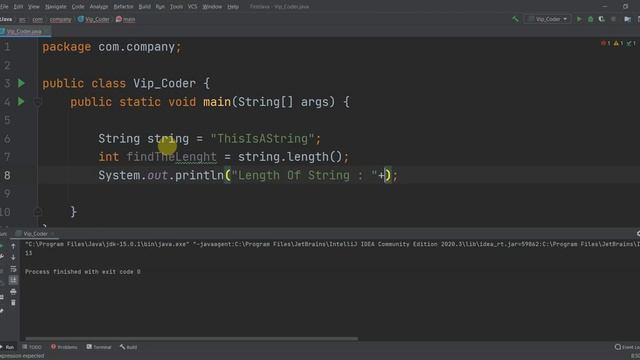This screenshot has height=360, width=640.
Task: Click run gutter arrow beside class Vip_Coder
Action: point(21,83)
